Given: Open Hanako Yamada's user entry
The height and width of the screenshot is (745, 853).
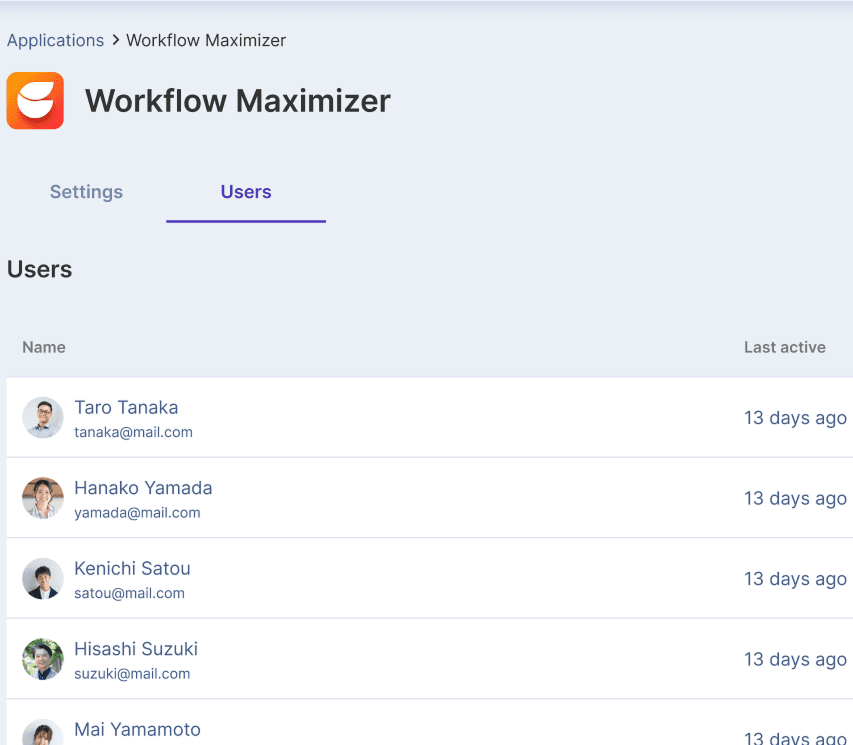Looking at the screenshot, I should [143, 488].
